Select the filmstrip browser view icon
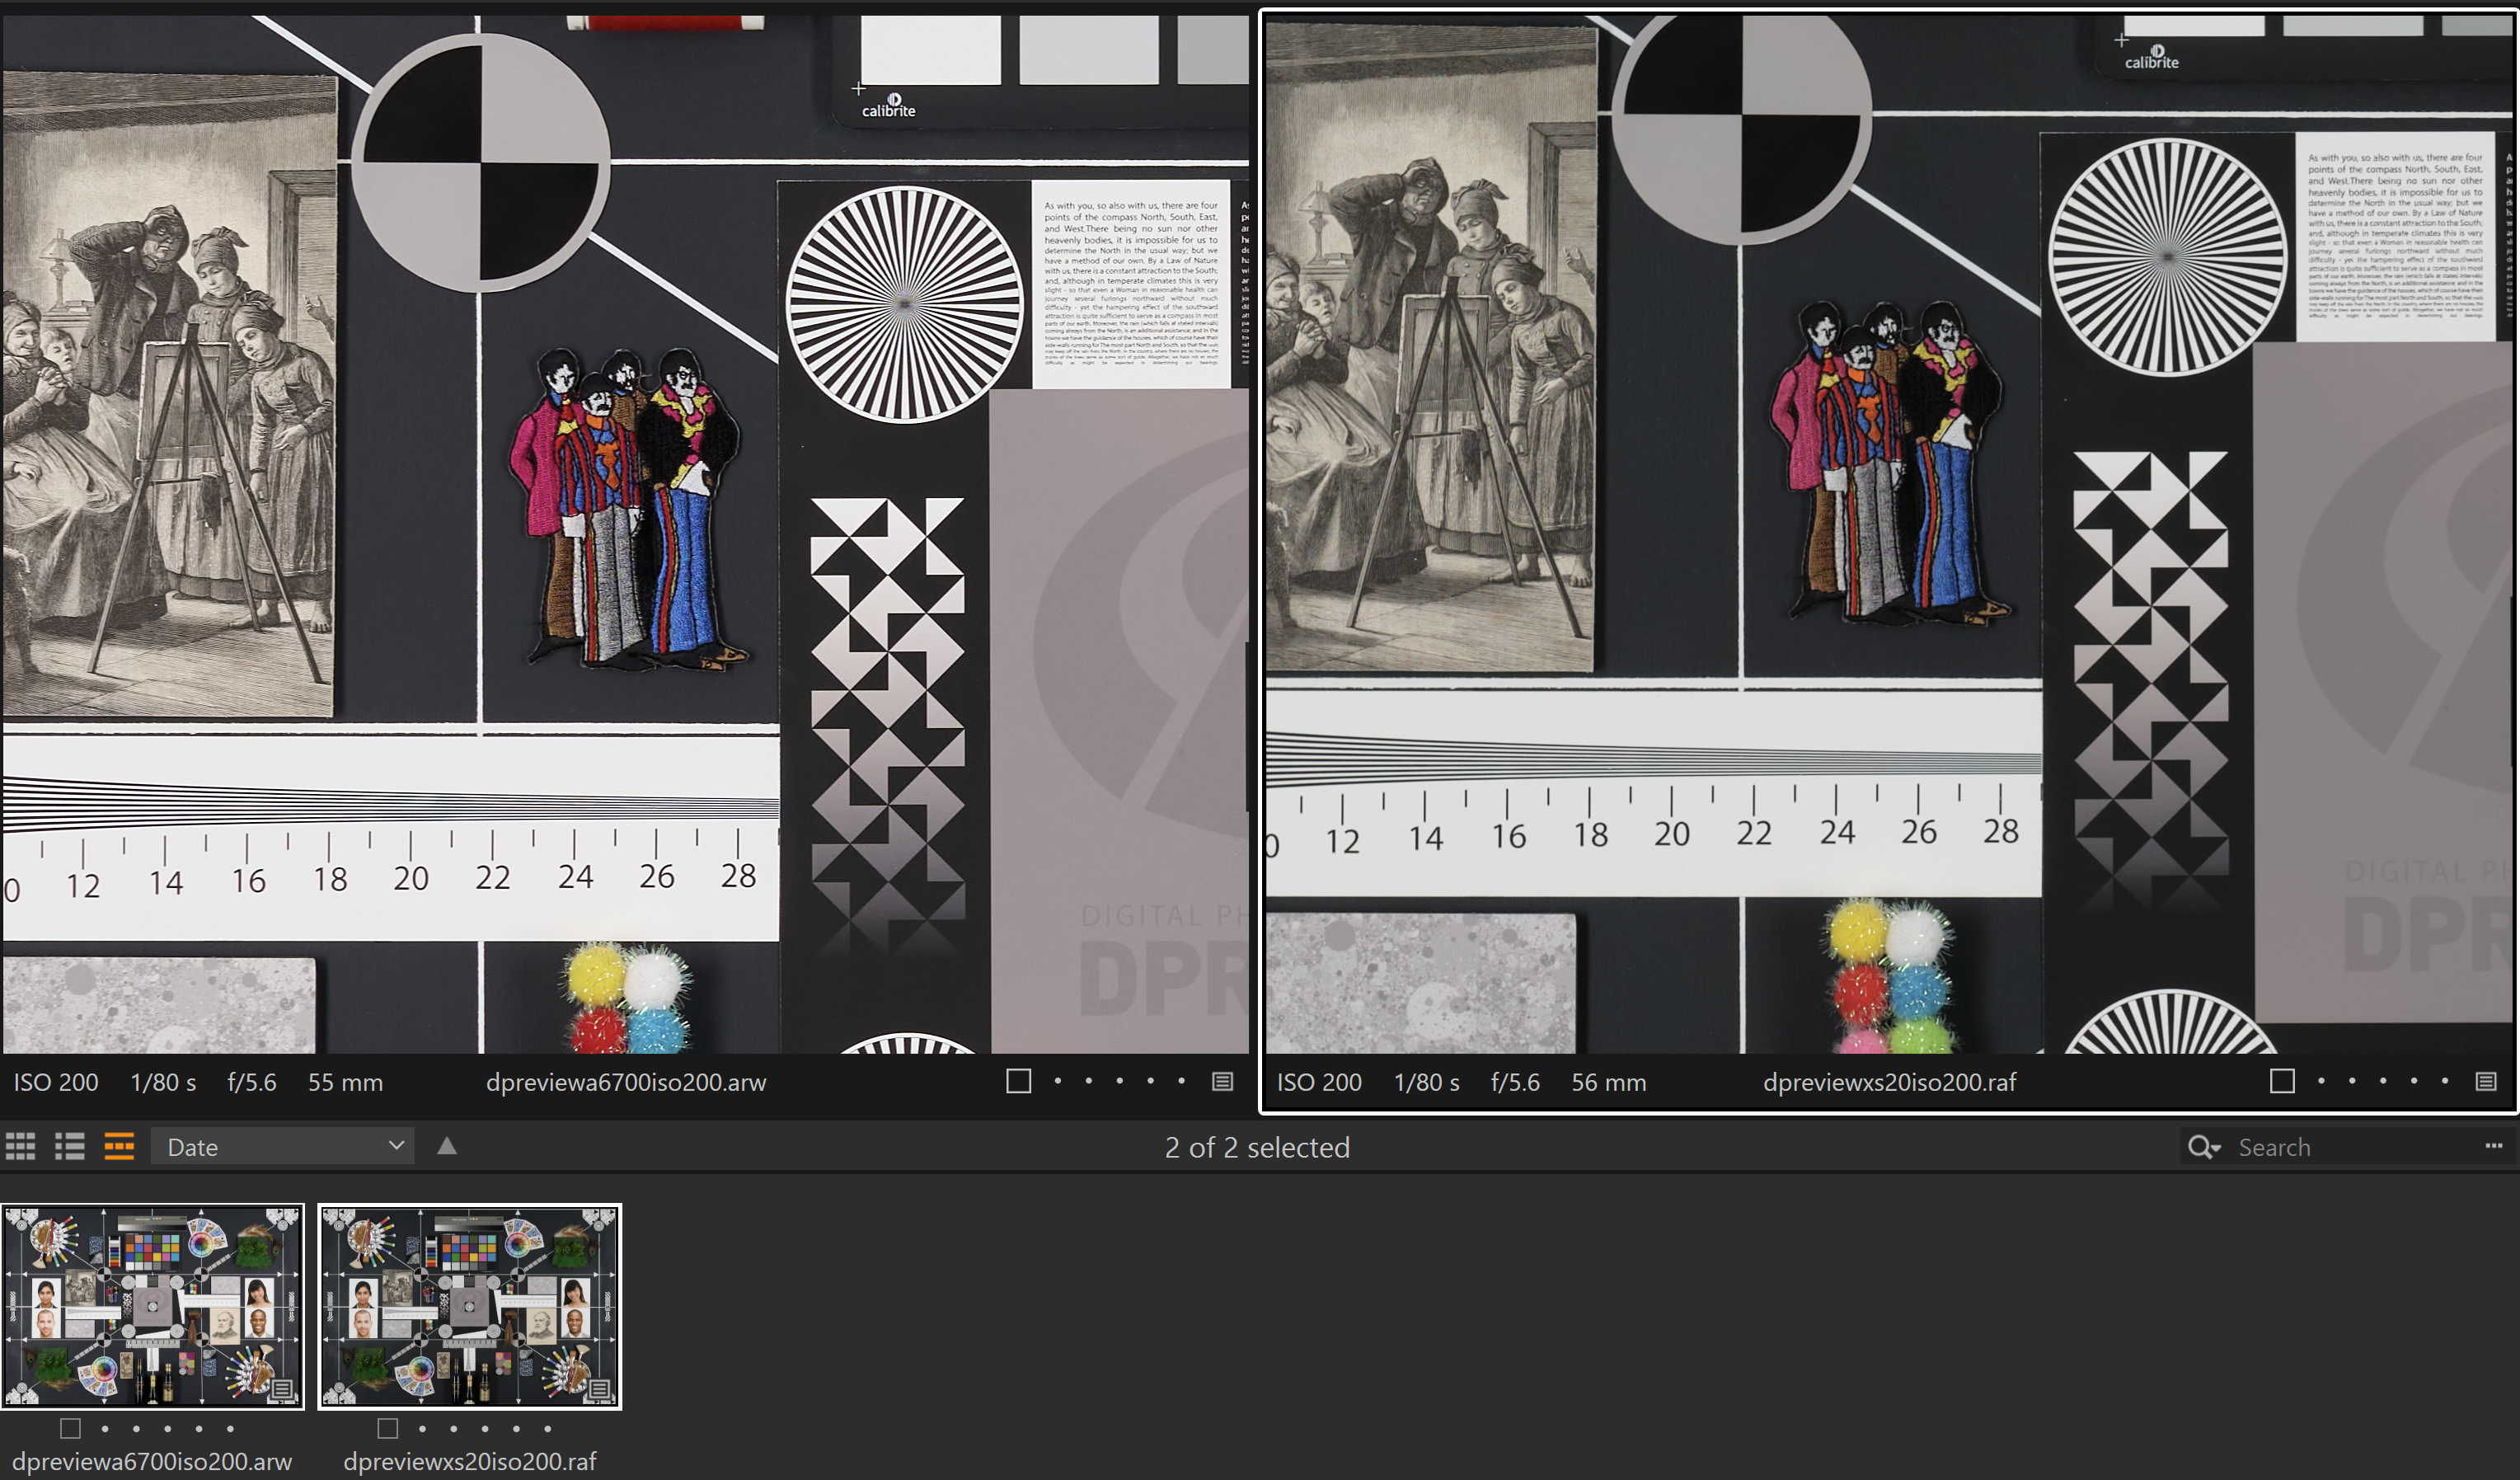The width and height of the screenshot is (2520, 1480). (119, 1146)
